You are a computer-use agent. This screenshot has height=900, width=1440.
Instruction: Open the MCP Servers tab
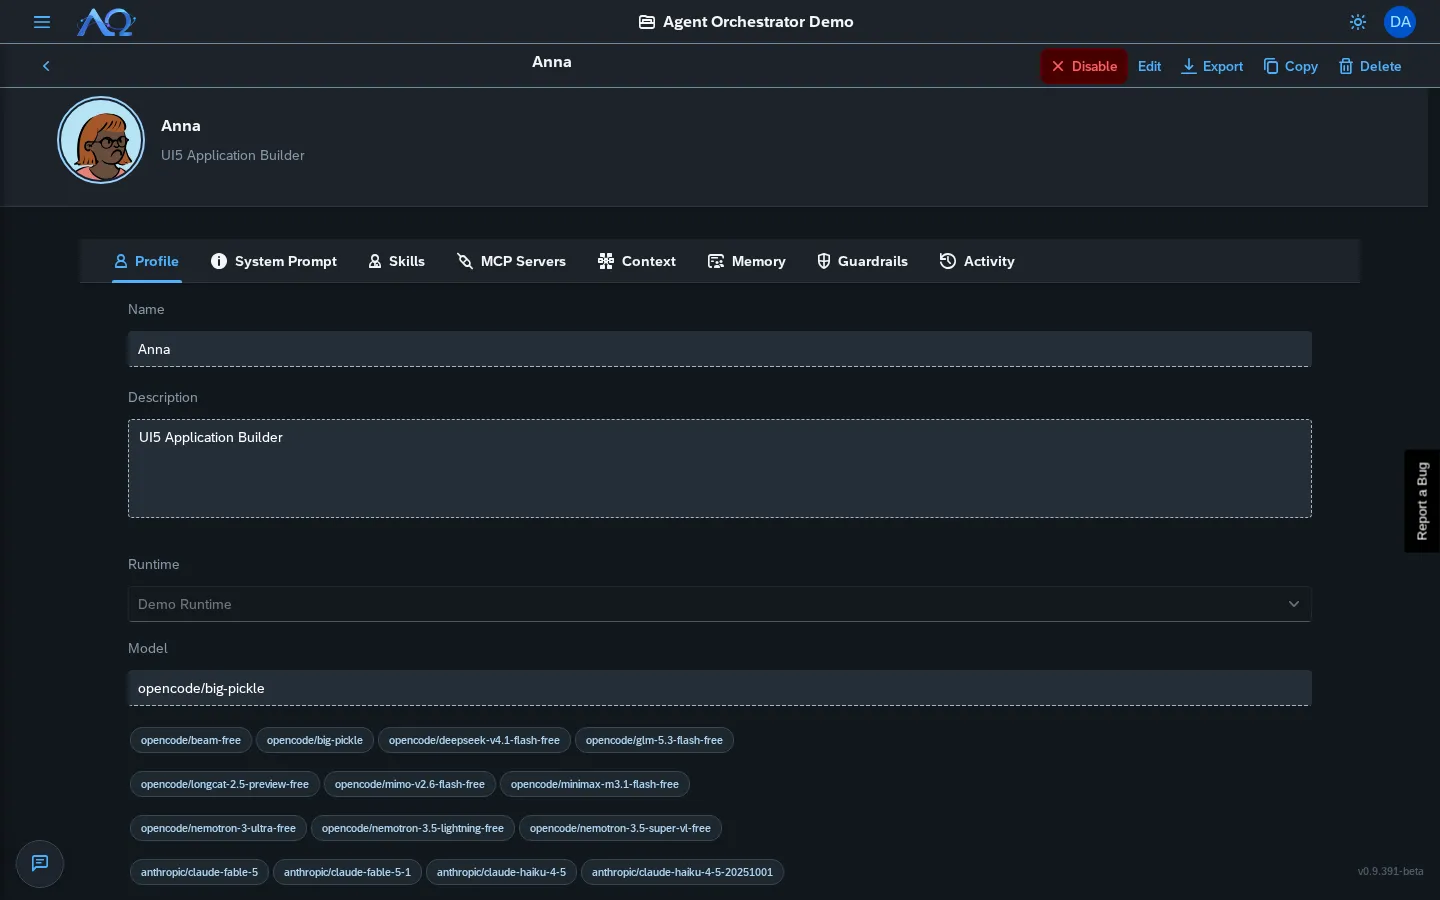(511, 261)
